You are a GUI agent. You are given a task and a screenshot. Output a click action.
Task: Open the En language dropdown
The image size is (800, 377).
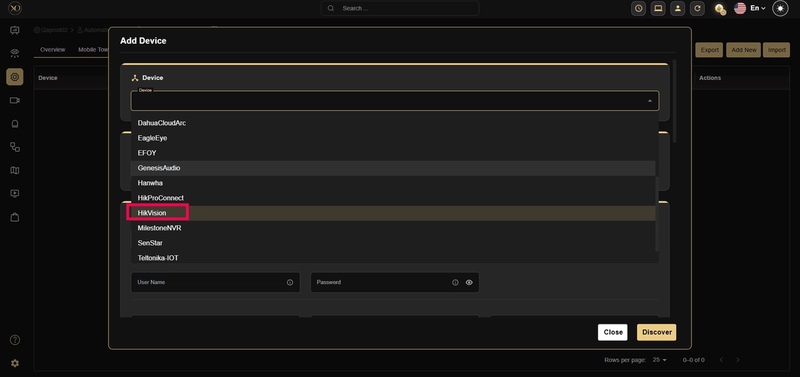[x=757, y=8]
